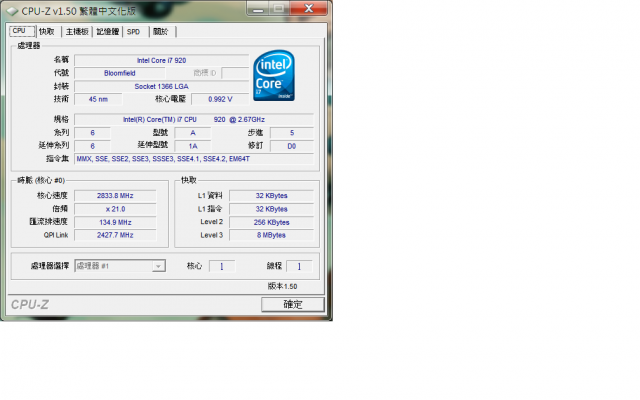
Task: Click the 修訂 D0 revision value
Action: (x=292, y=146)
